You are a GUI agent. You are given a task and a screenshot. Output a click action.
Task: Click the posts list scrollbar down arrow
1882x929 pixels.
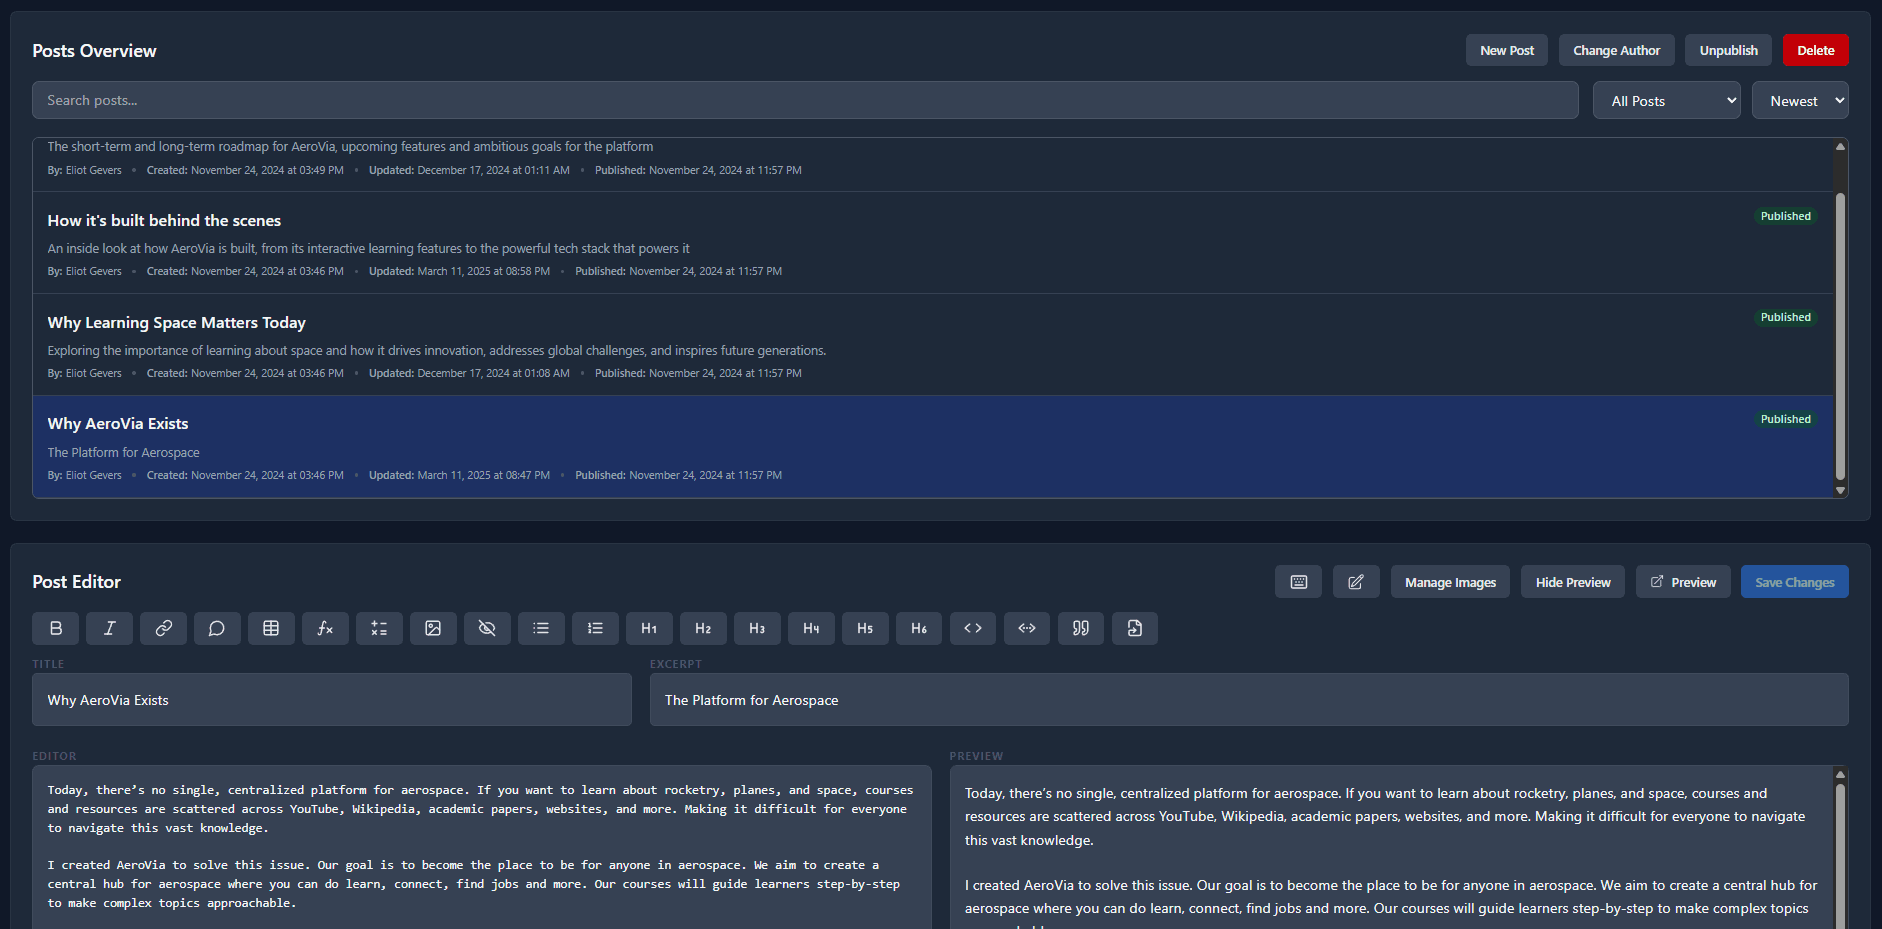point(1840,490)
